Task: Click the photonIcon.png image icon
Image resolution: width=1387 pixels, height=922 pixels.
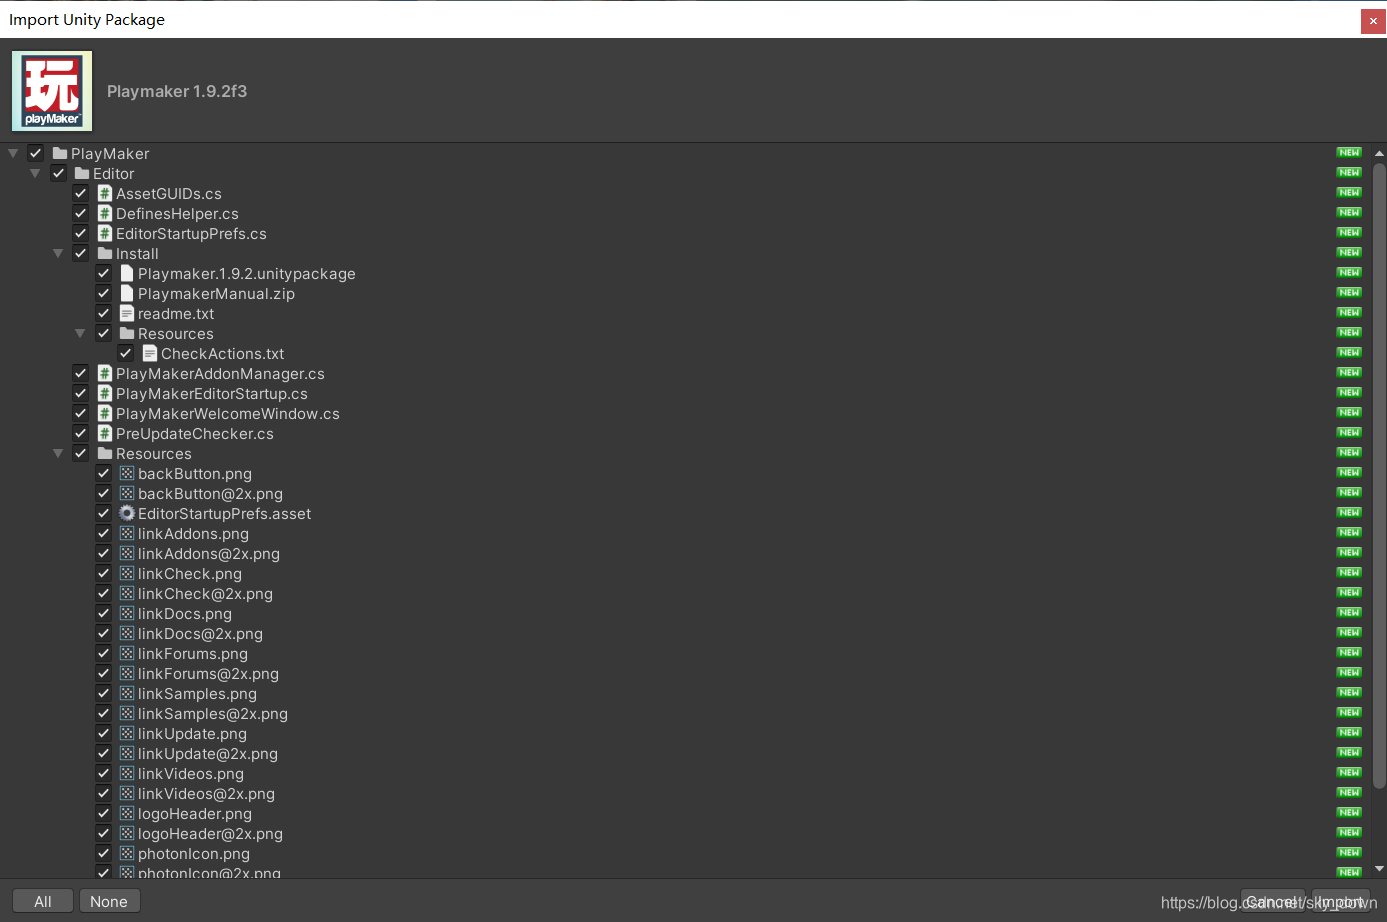Action: tap(127, 853)
